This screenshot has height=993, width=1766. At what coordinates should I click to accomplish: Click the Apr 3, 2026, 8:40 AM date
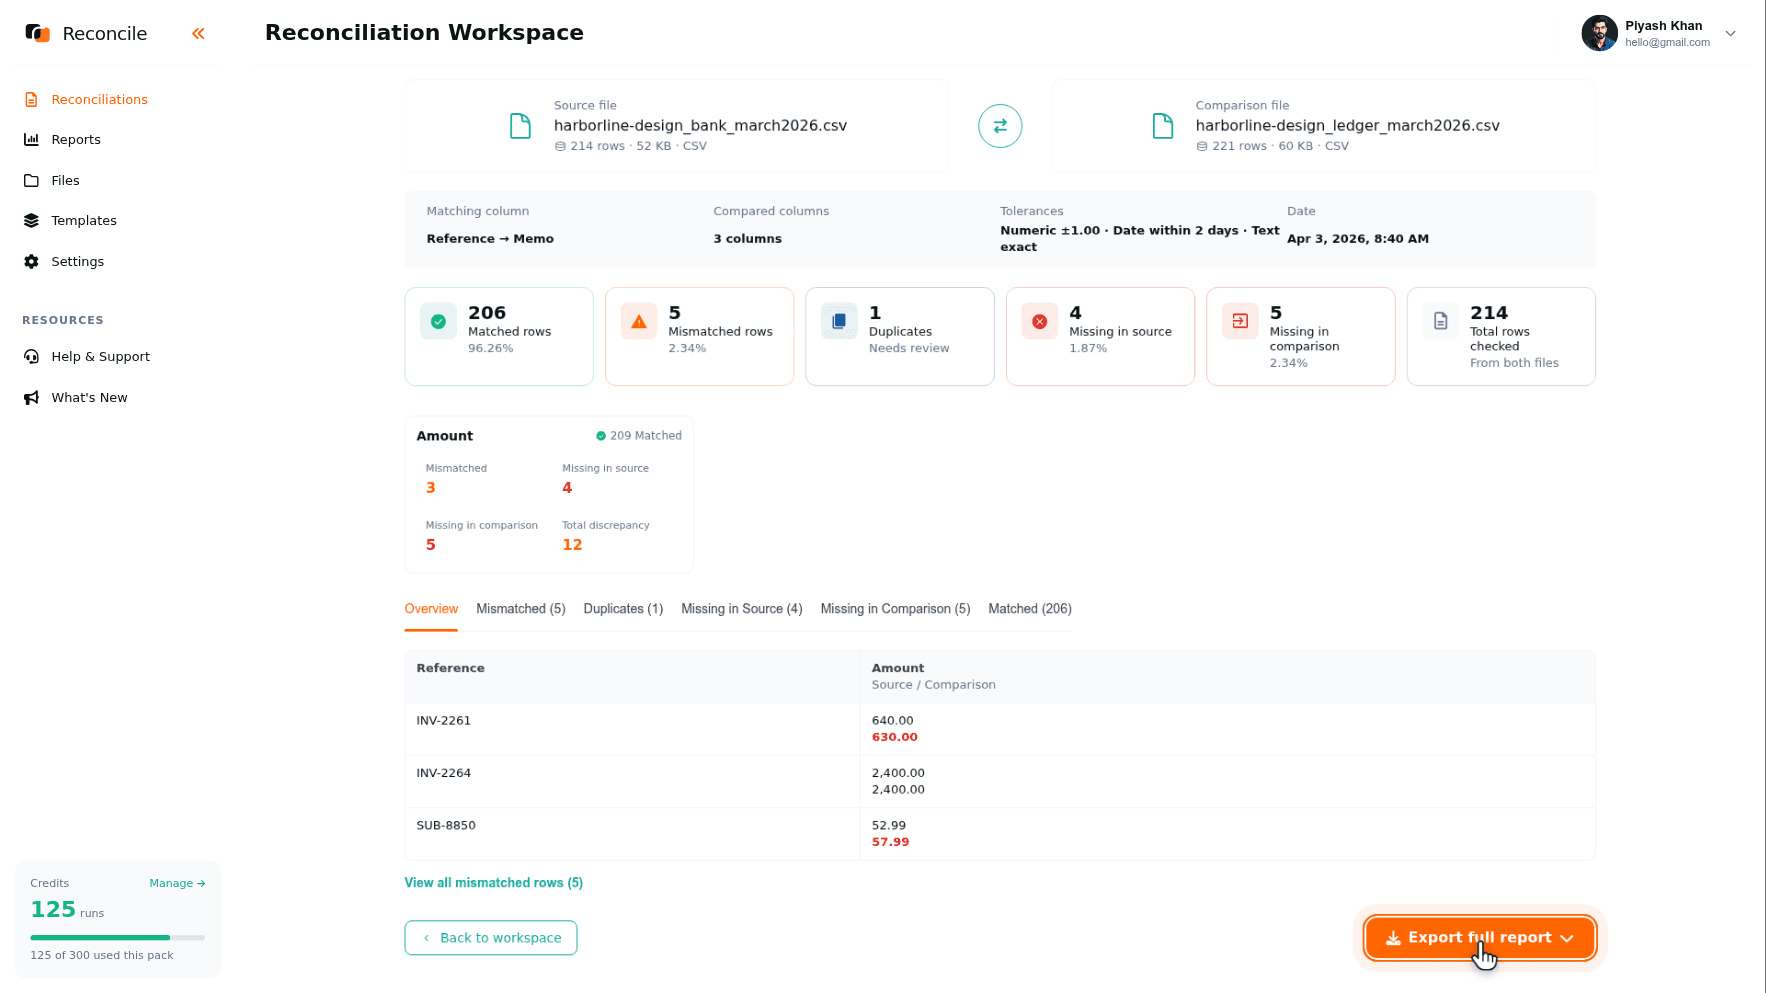(x=1358, y=239)
